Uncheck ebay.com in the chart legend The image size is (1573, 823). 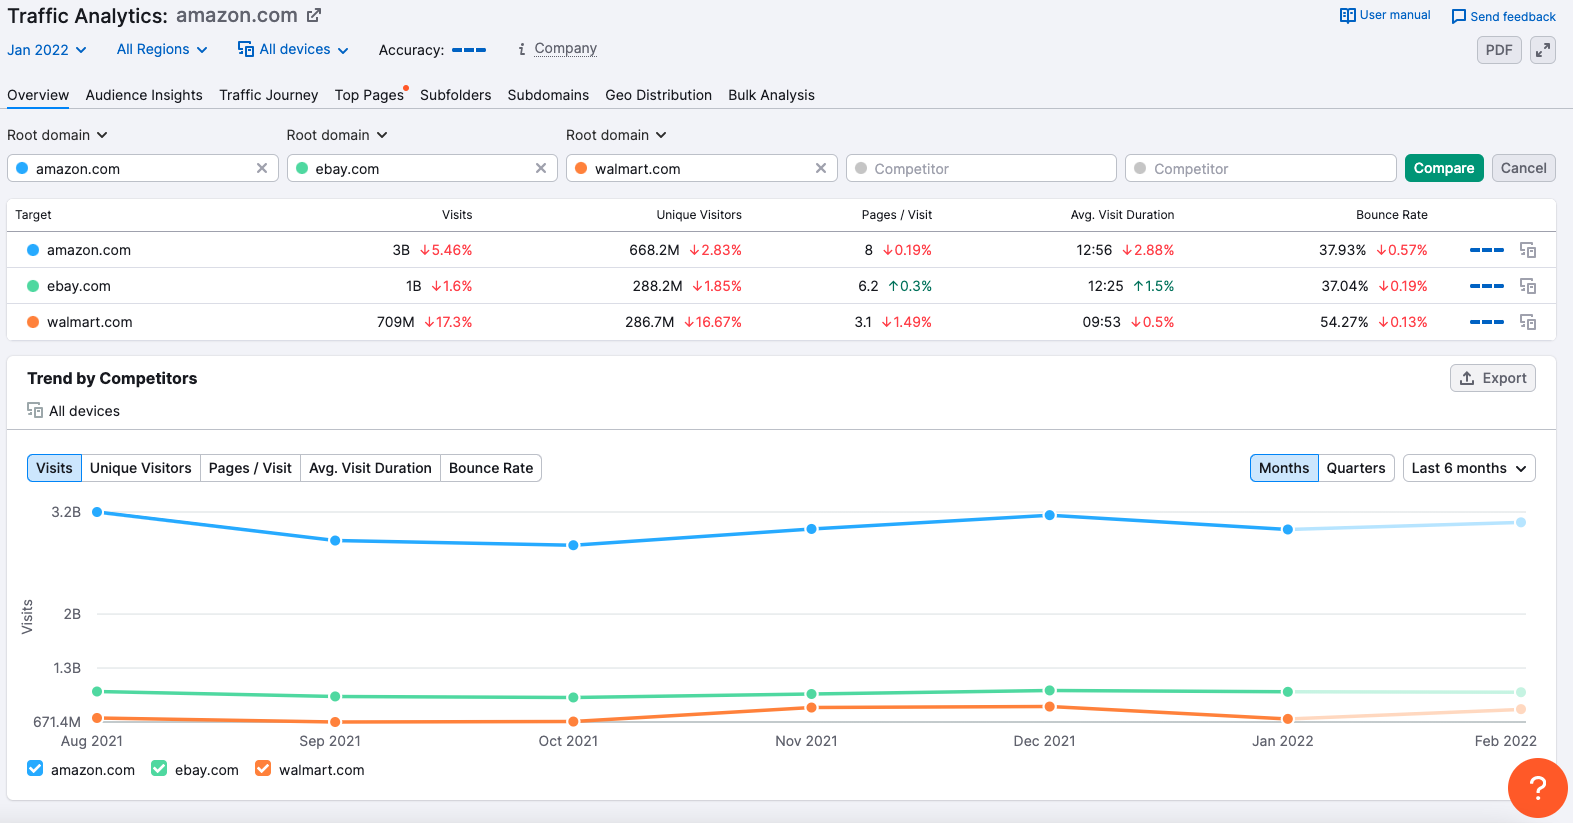[159, 768]
